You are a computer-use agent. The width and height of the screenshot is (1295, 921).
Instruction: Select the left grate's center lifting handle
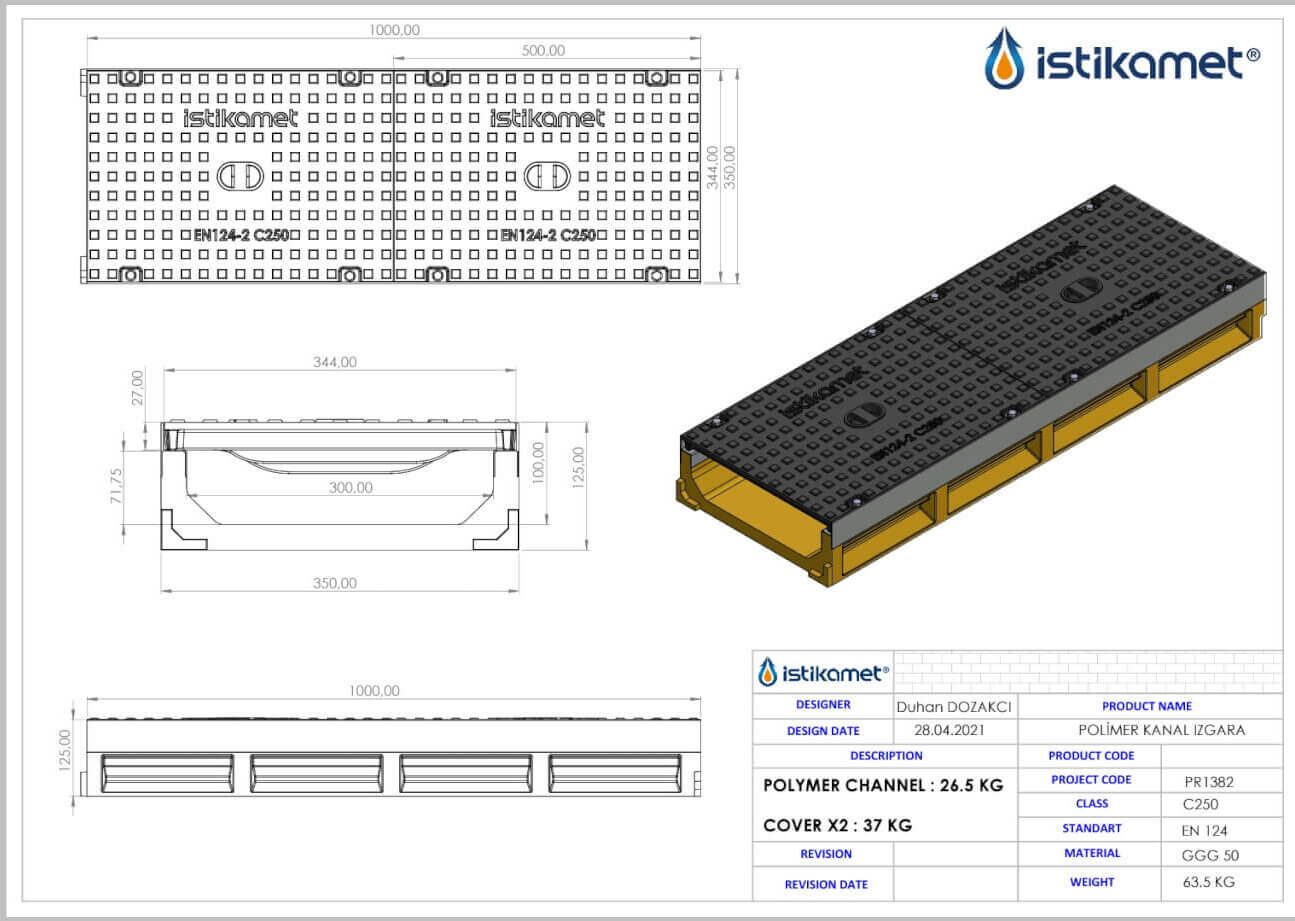[x=240, y=177]
